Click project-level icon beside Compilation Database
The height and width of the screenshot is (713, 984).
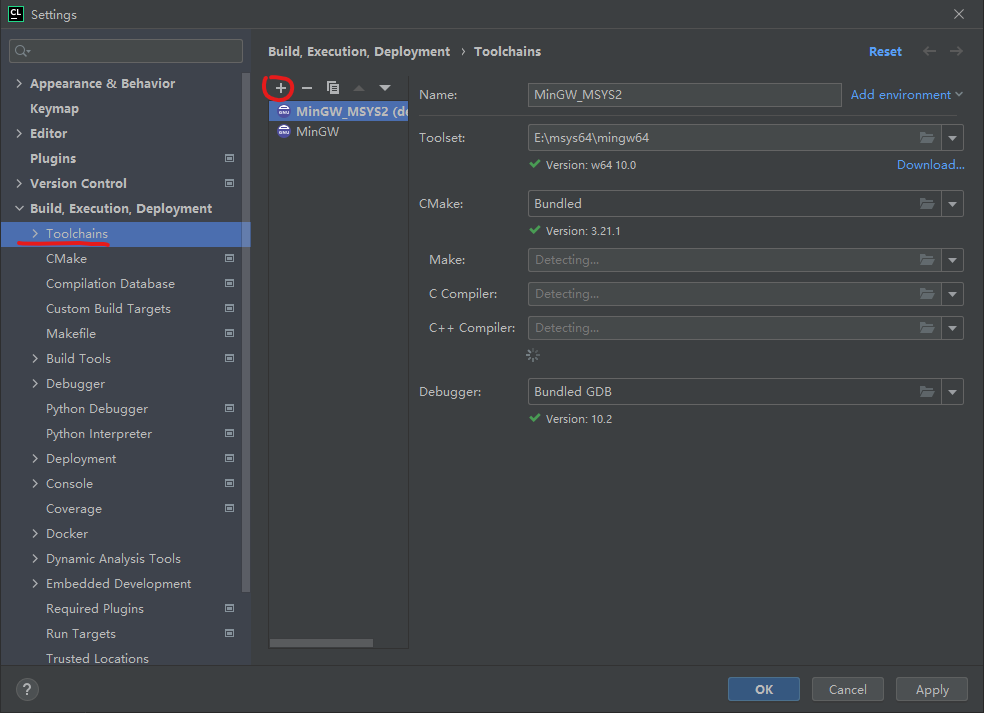pyautogui.click(x=230, y=284)
